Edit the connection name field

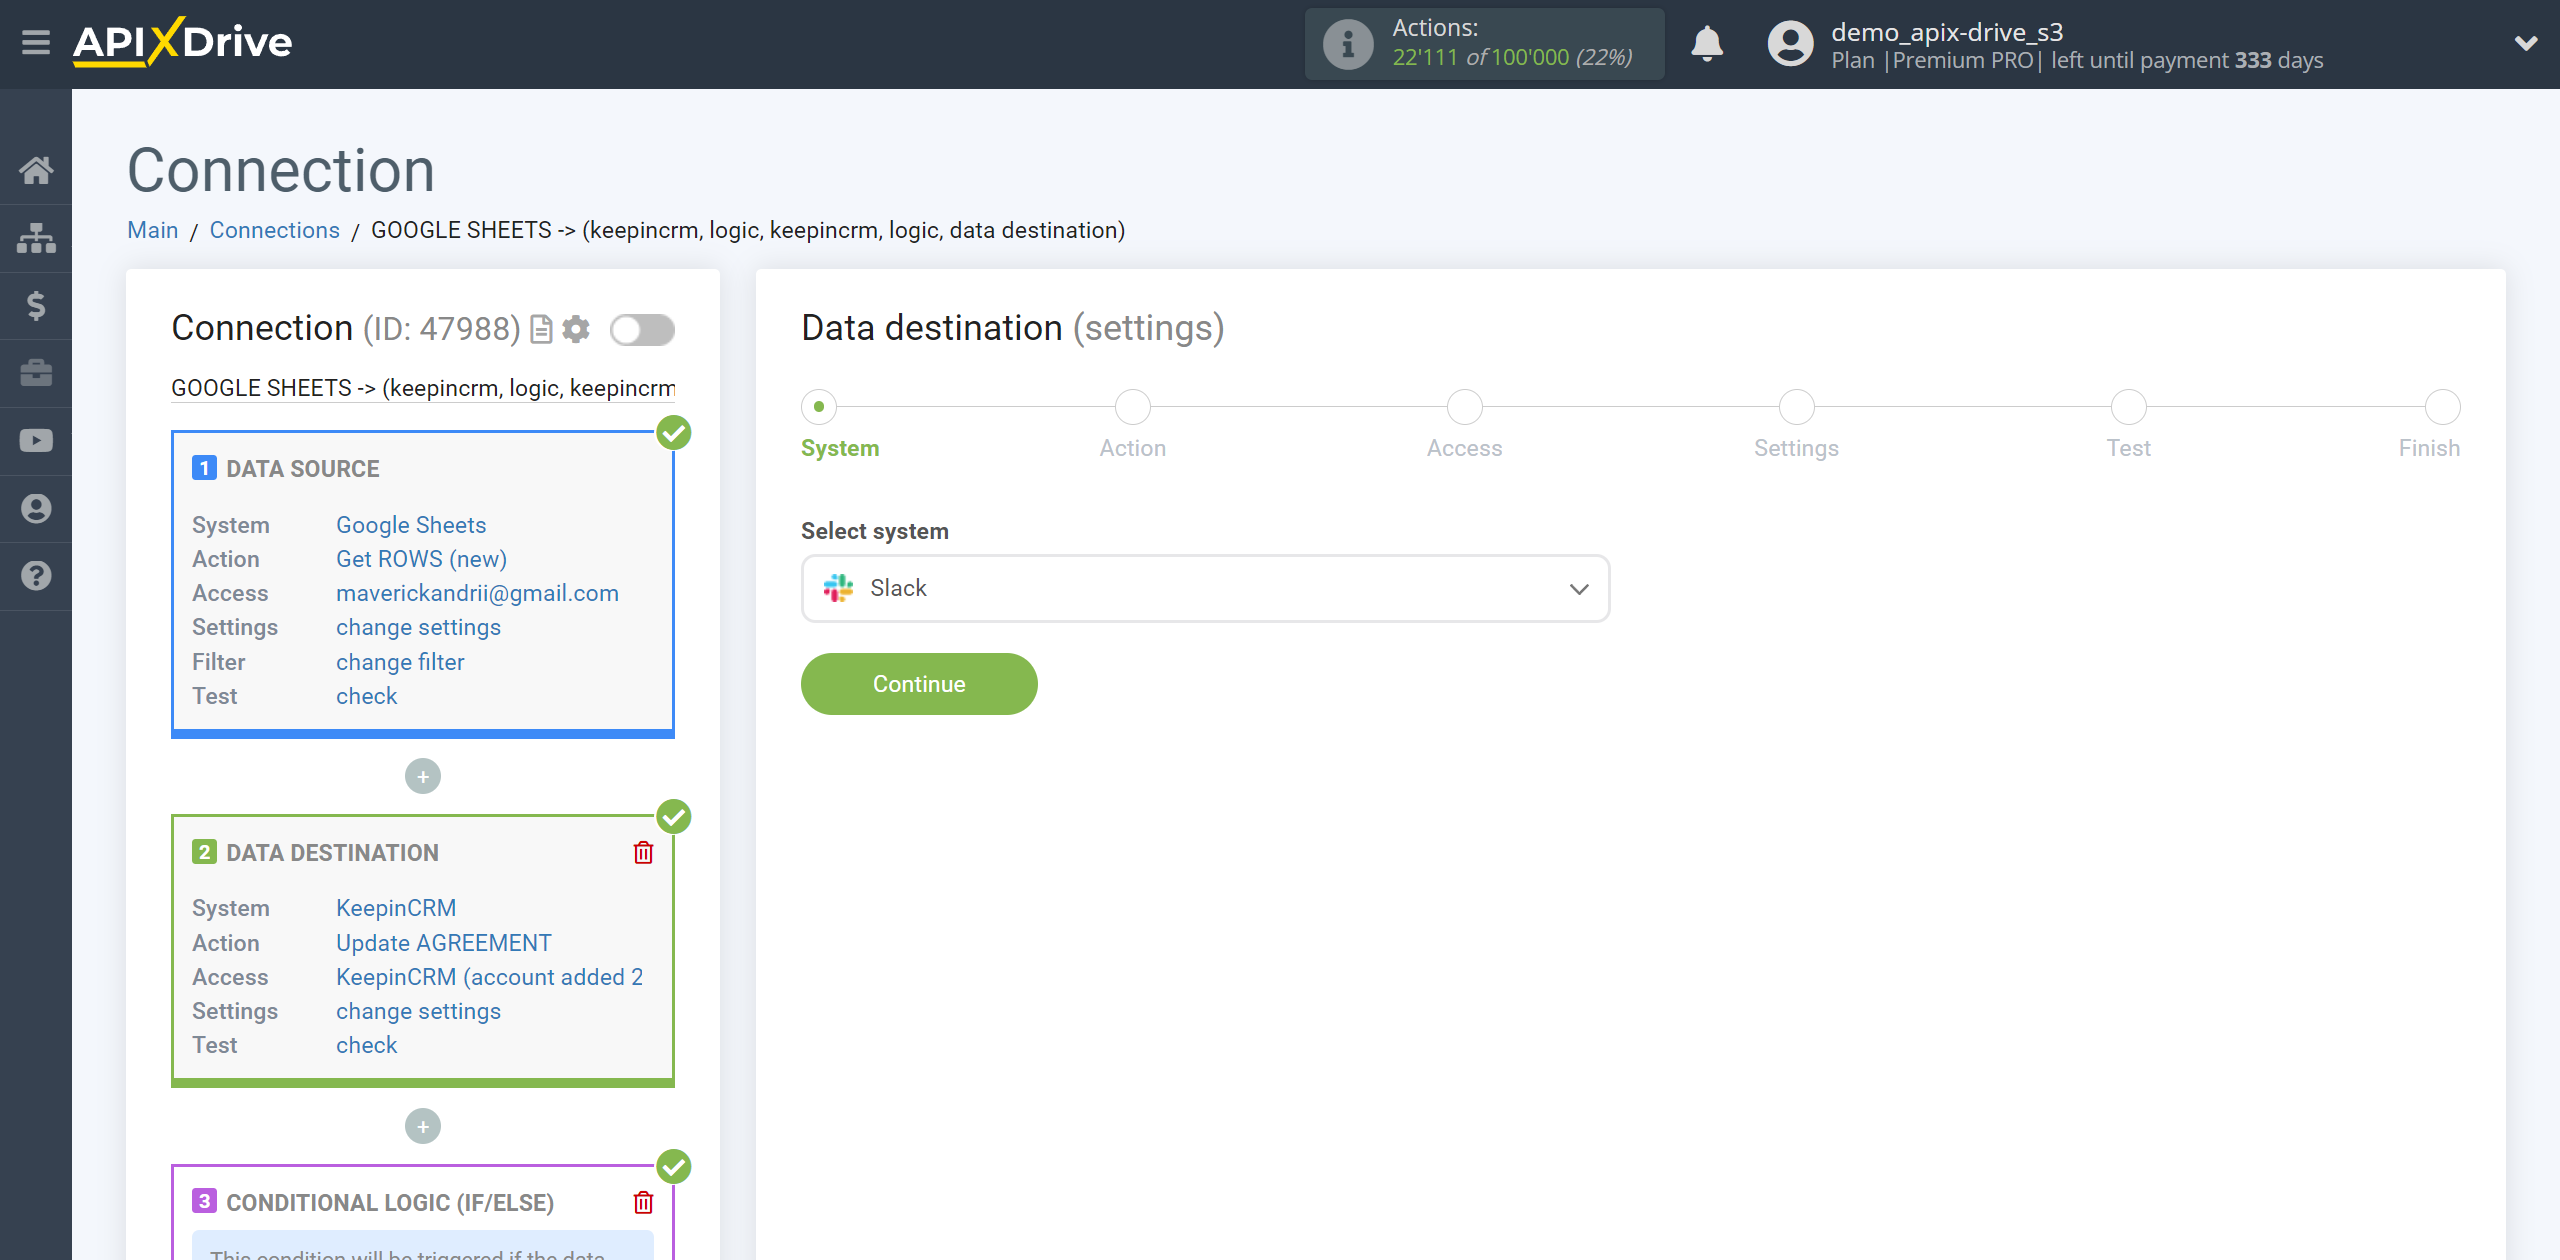coord(423,388)
